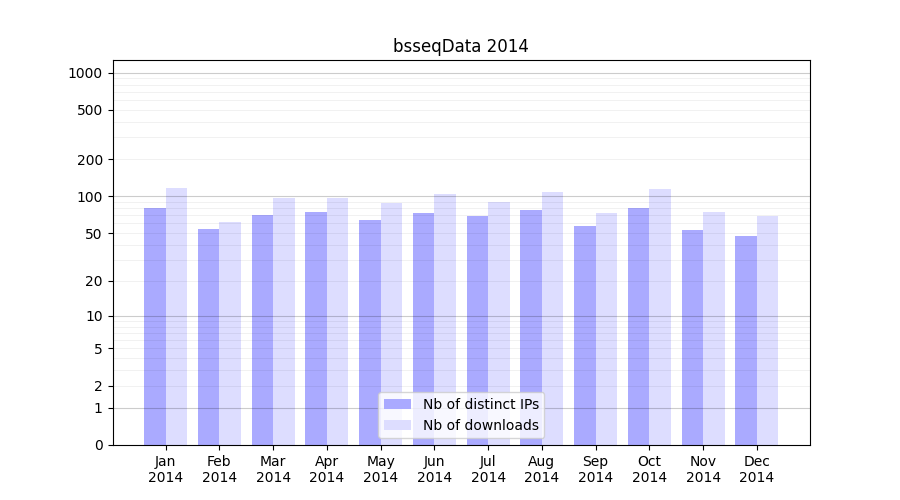
Task: Select the Nb of distinct IPs legend label
Action: coord(480,404)
